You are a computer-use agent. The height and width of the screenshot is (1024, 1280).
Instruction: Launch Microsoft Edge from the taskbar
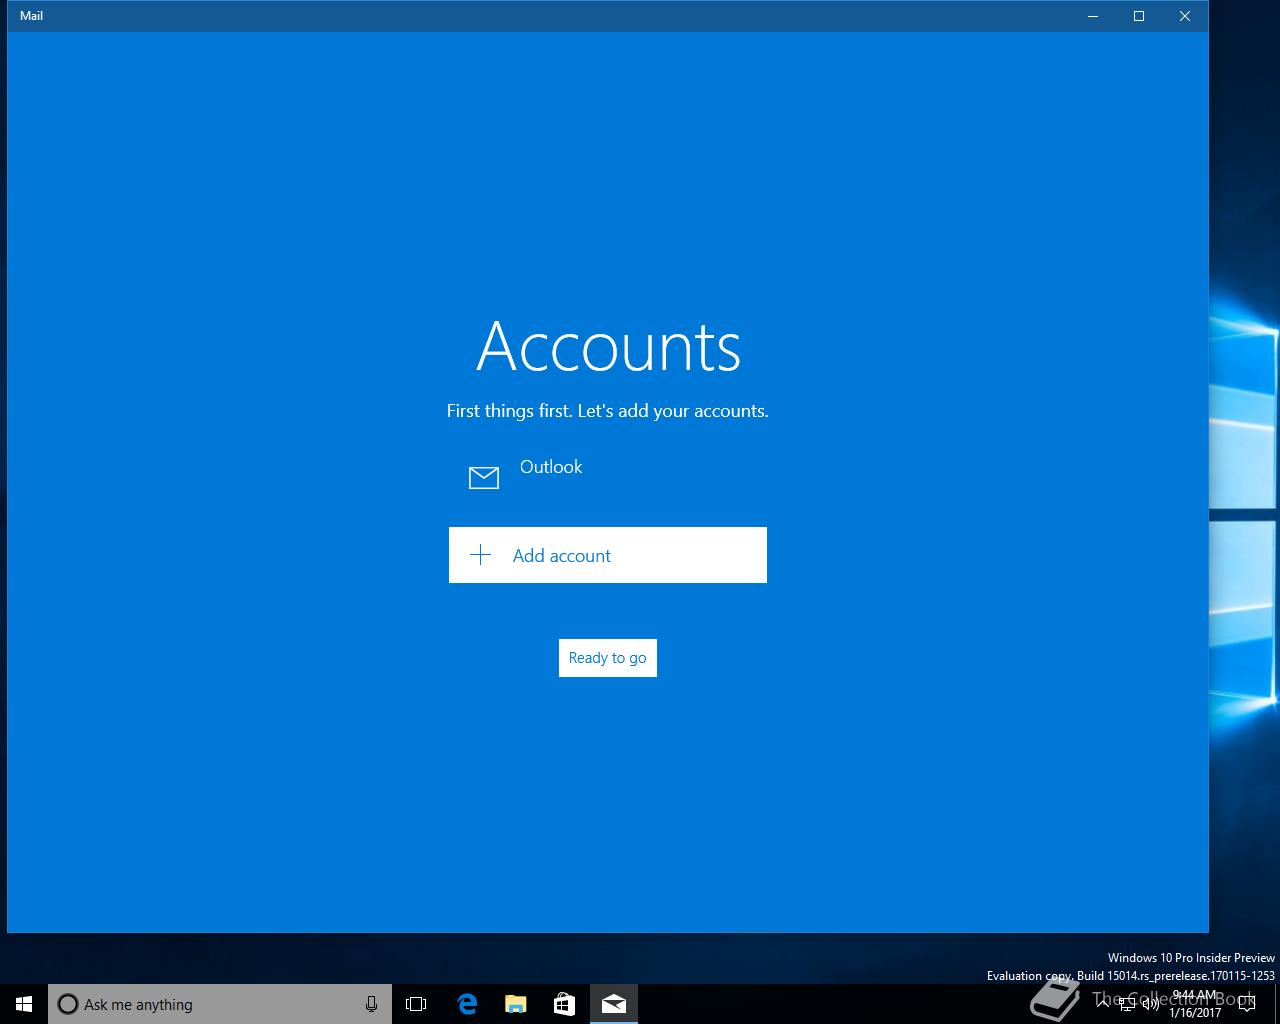pyautogui.click(x=466, y=1004)
